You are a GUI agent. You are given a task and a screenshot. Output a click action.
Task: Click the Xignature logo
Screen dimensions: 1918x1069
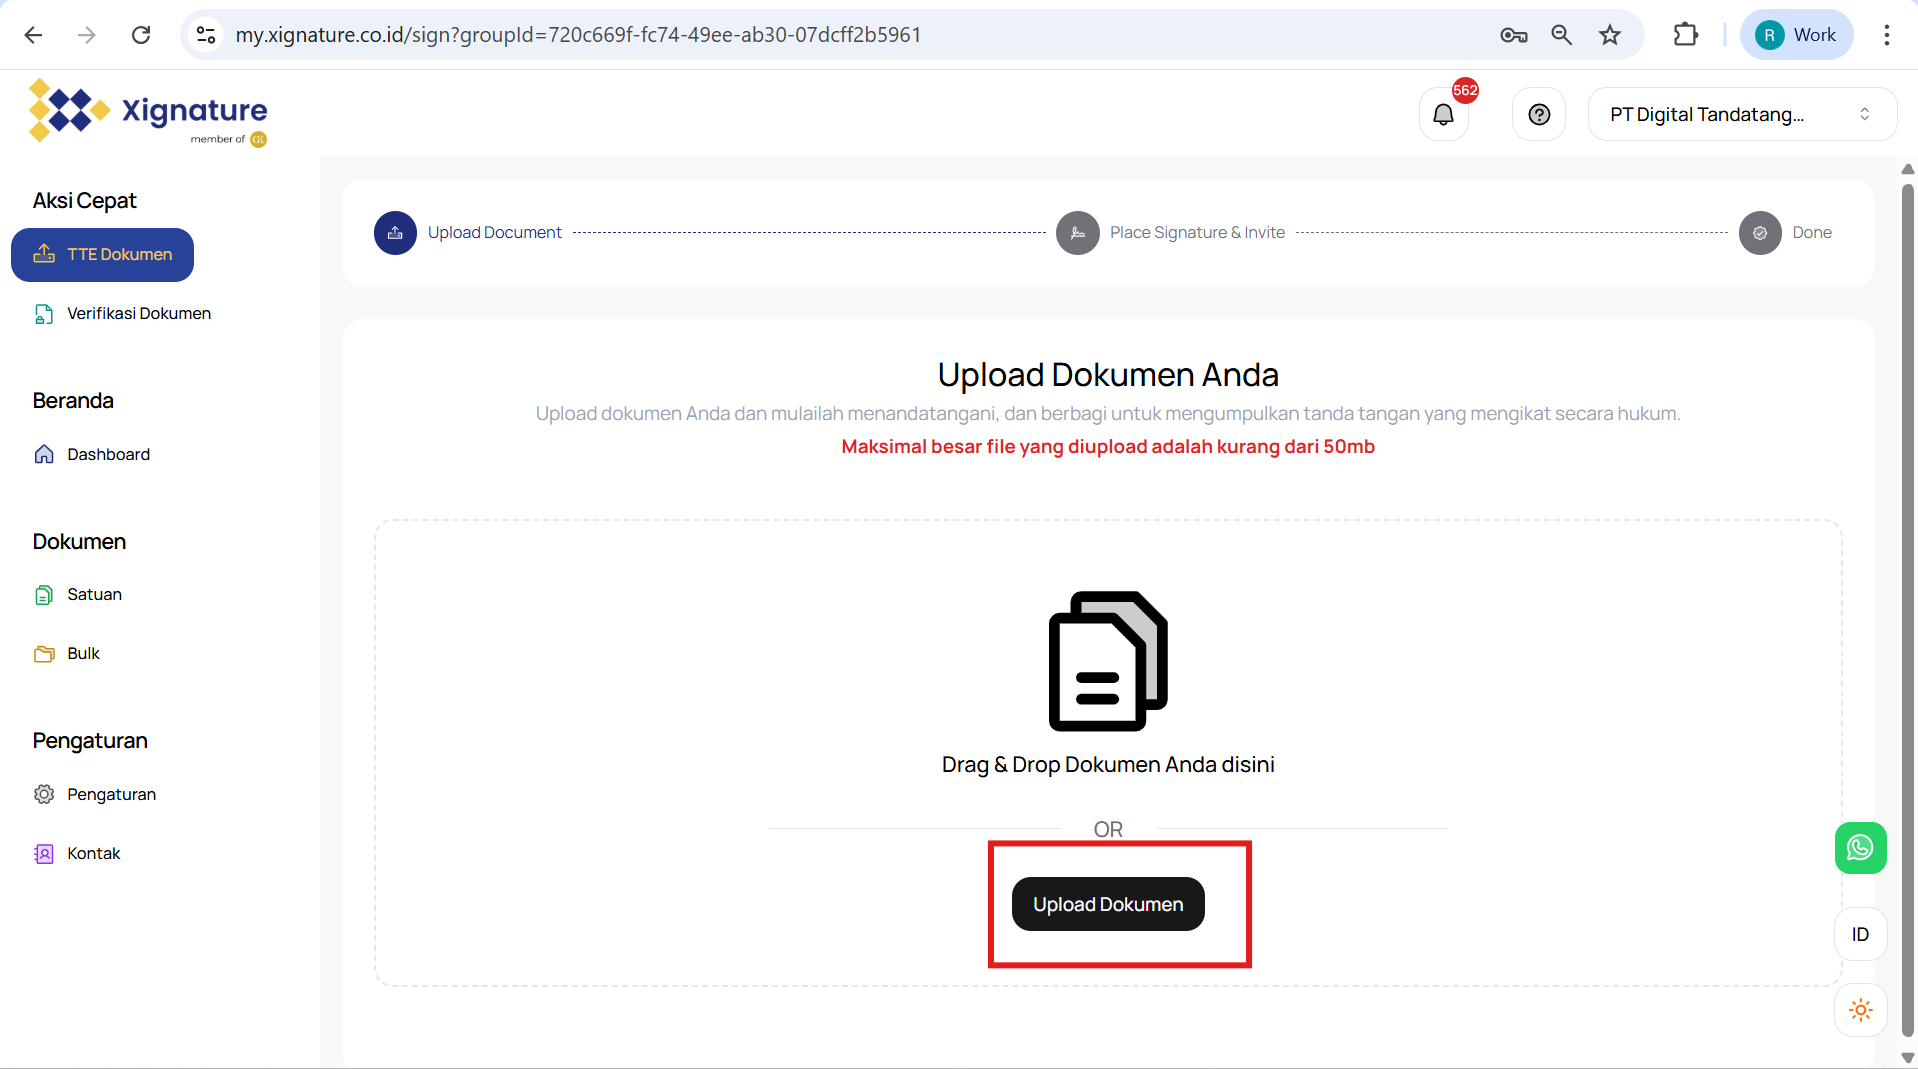148,113
